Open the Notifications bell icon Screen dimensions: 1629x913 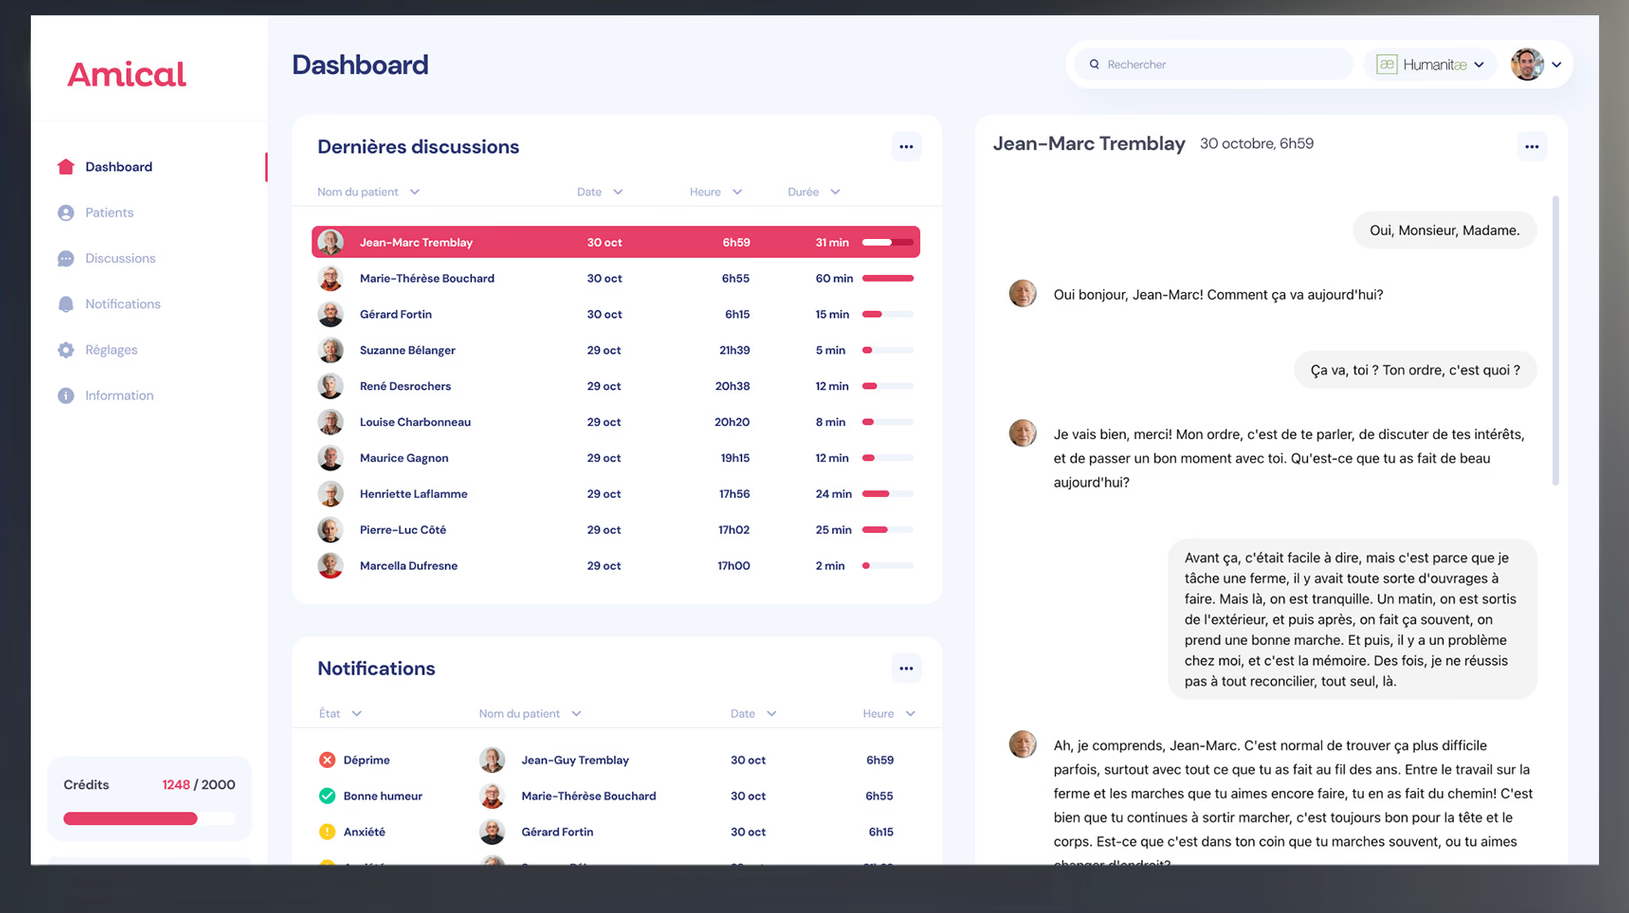point(65,304)
